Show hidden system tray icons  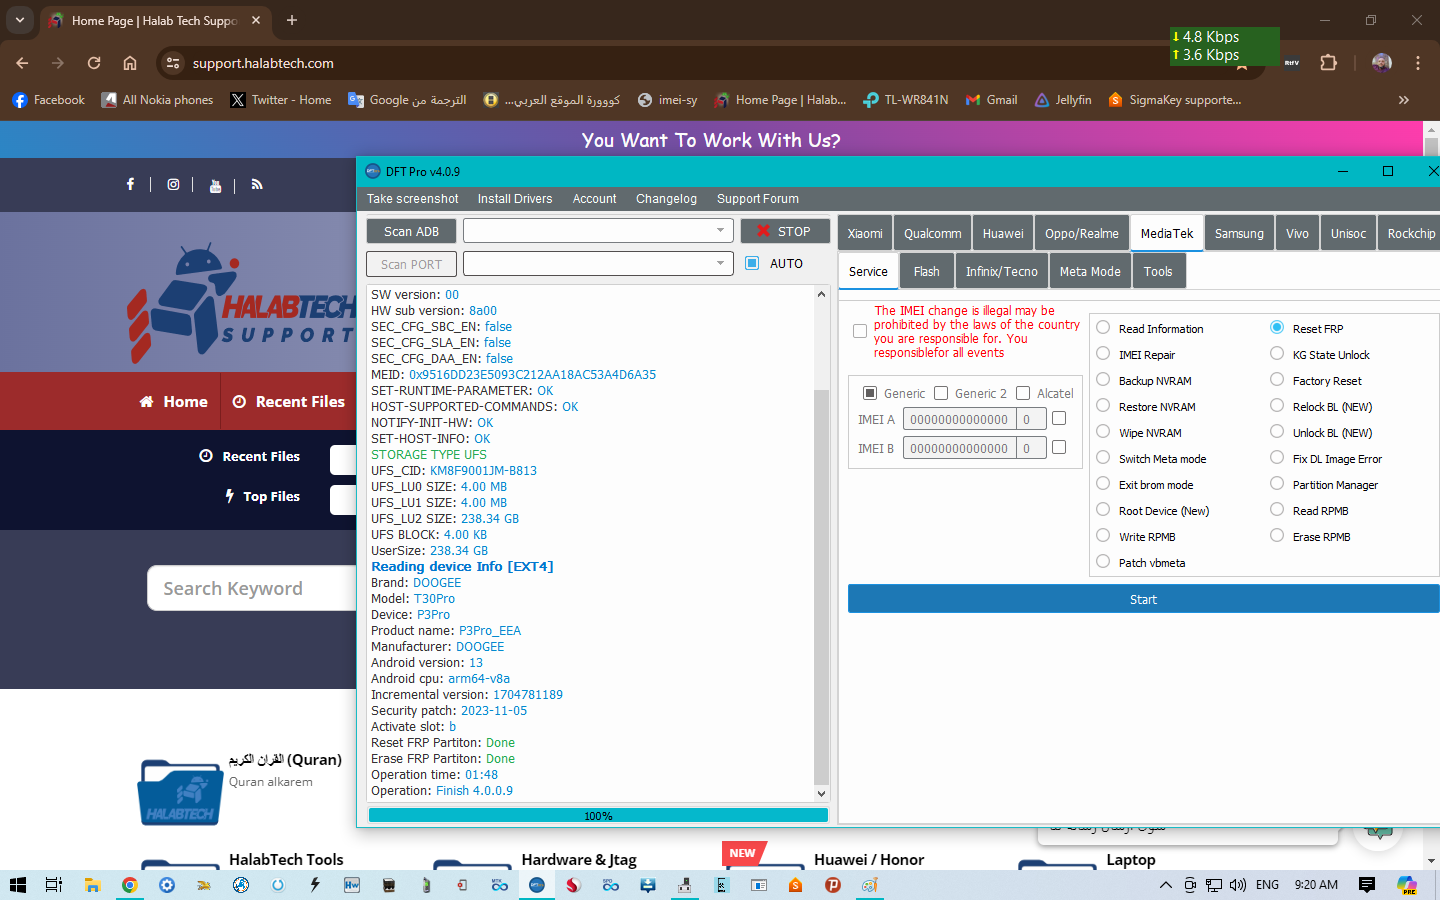coord(1165,885)
